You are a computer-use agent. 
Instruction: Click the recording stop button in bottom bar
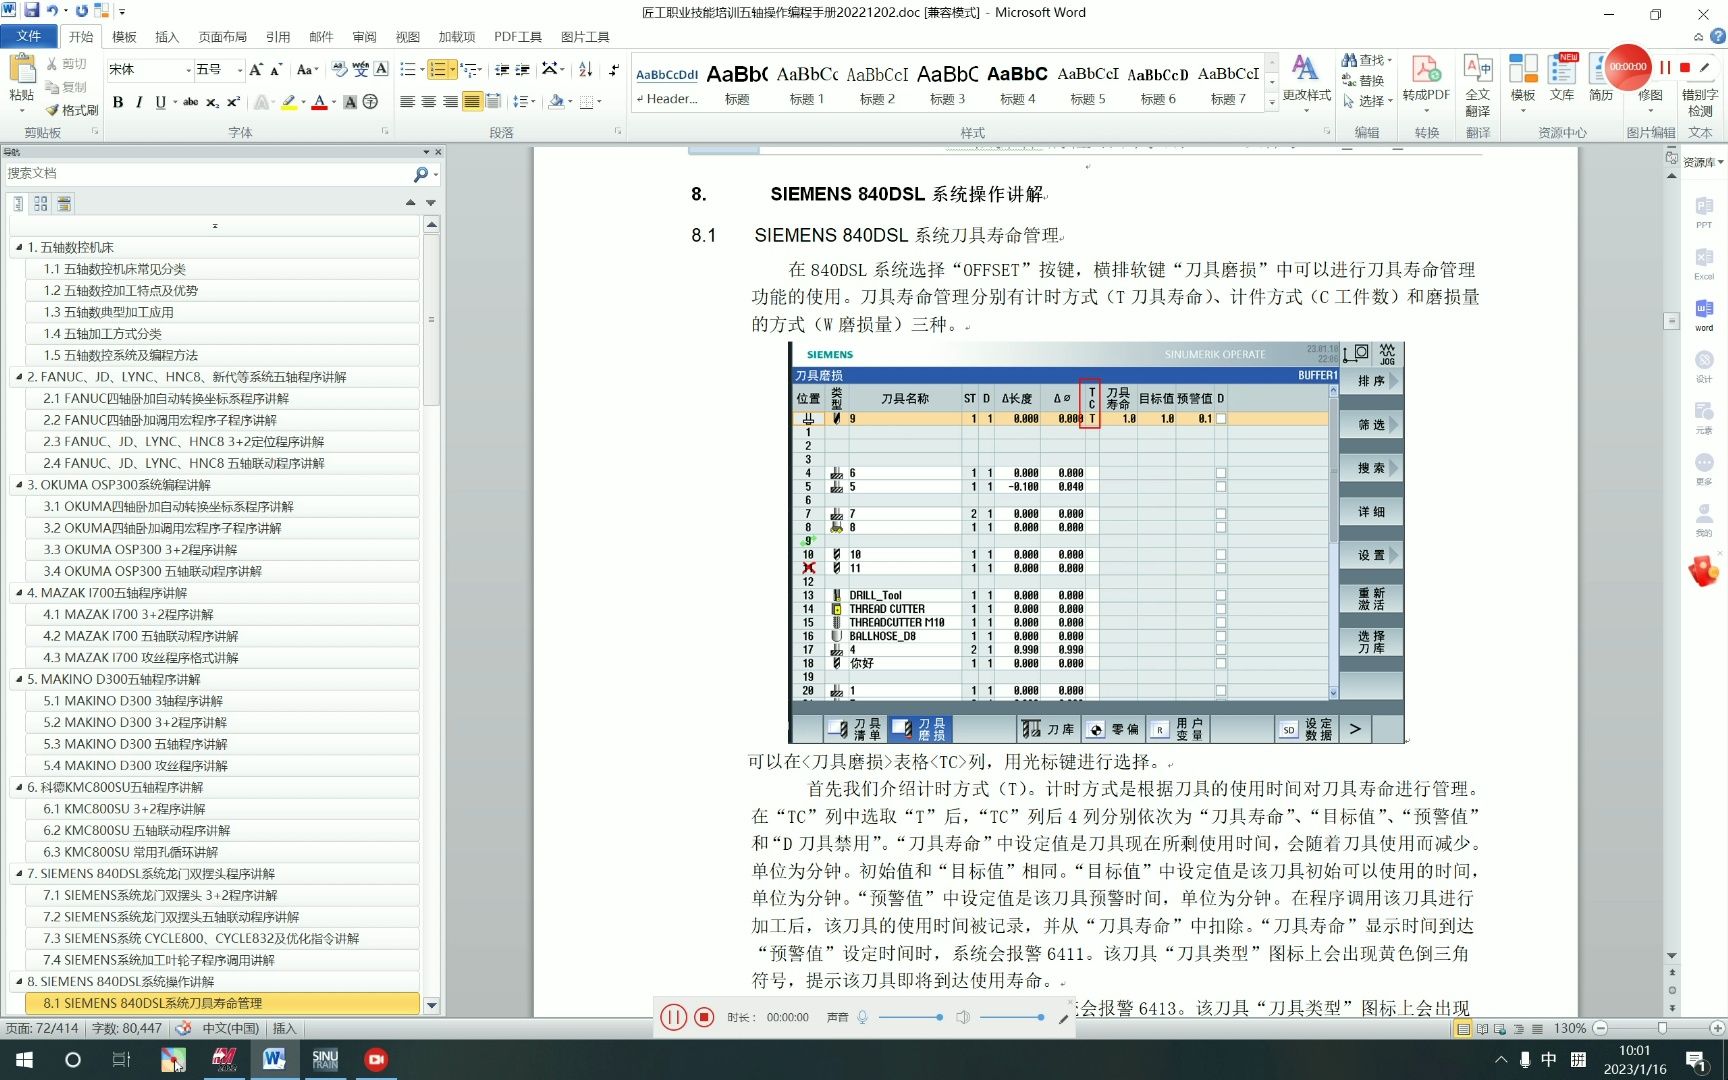704,1017
